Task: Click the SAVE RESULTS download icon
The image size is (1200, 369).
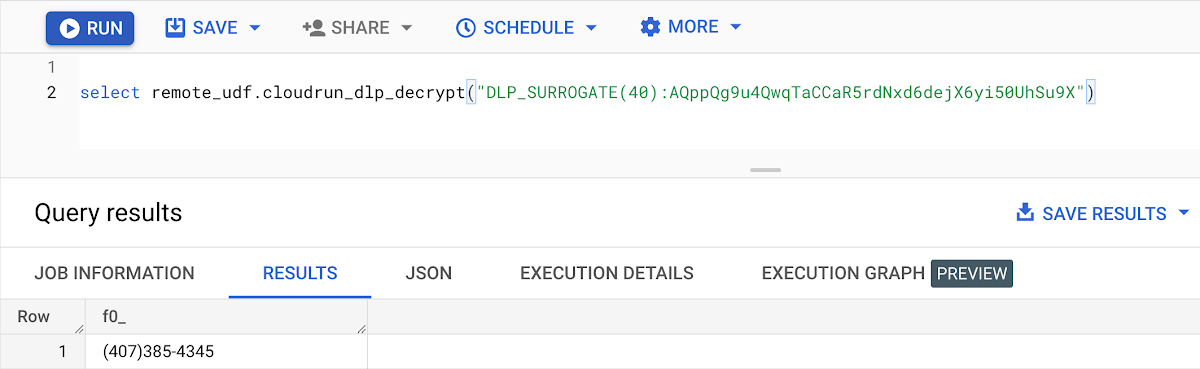Action: pyautogui.click(x=1024, y=213)
